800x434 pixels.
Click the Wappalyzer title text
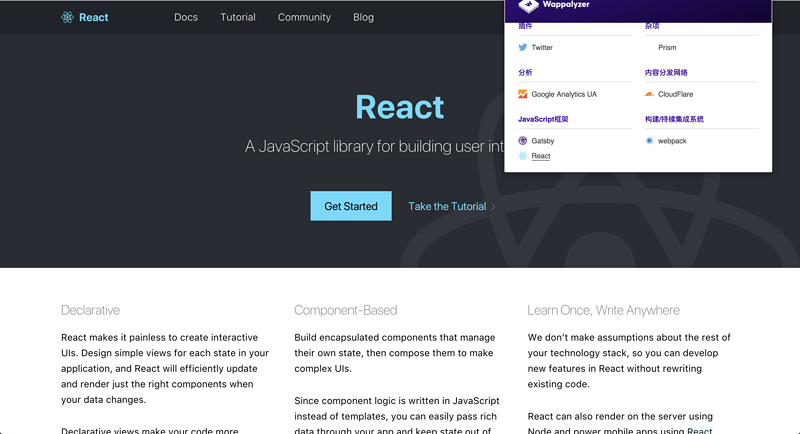[566, 5]
